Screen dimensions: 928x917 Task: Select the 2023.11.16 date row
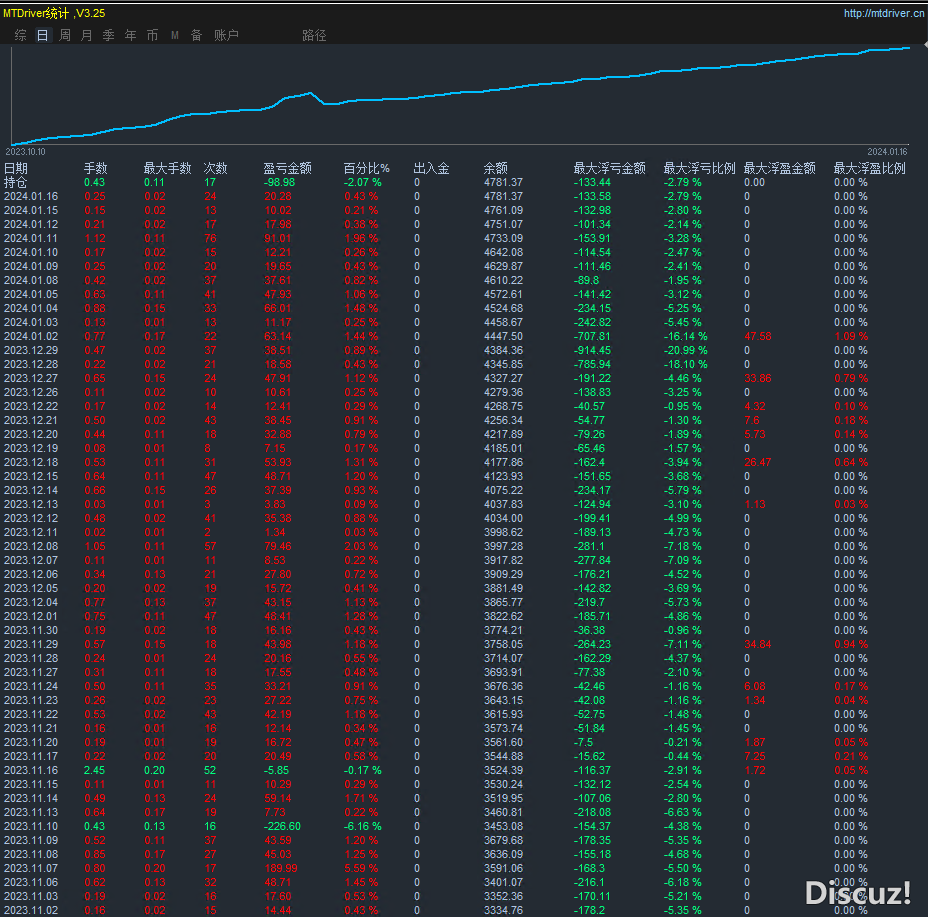pos(31,770)
